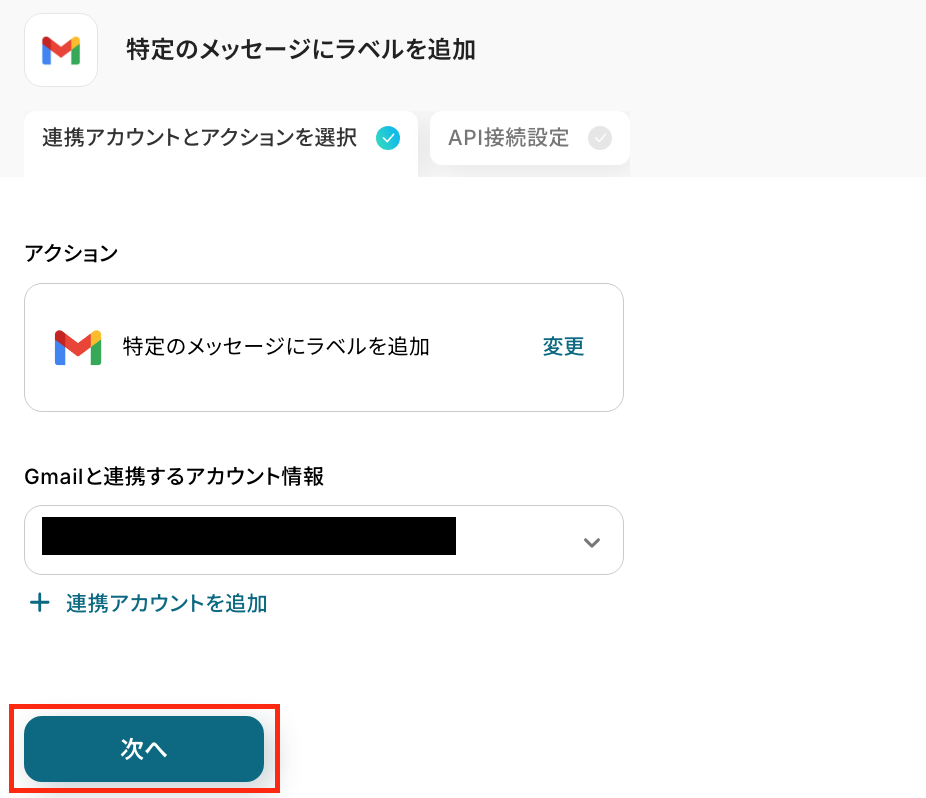The width and height of the screenshot is (926, 798).
Task: Switch to the API接続設定 tab
Action: (529, 138)
